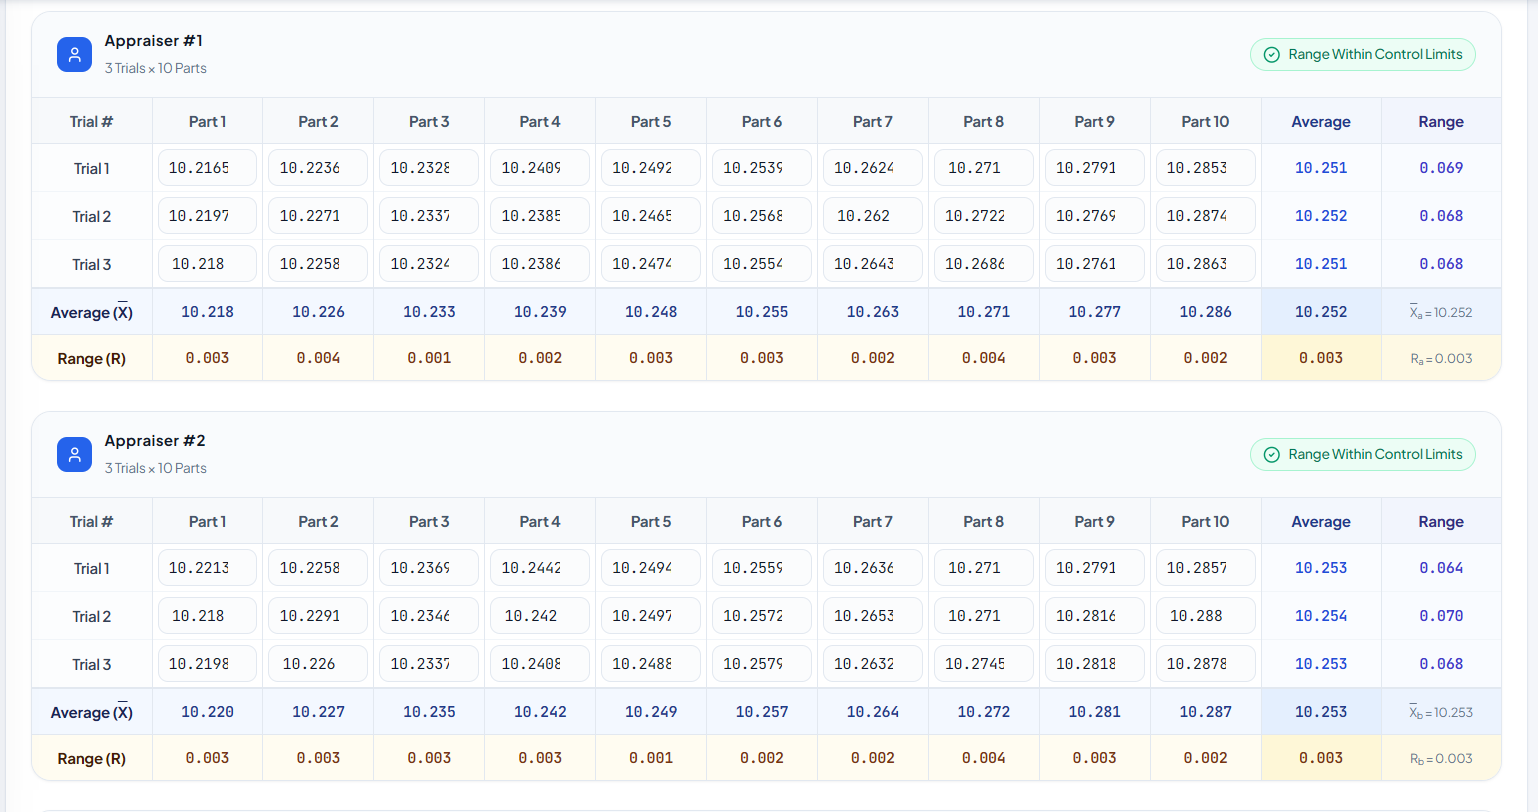Edit Appraiser #1 Trial 3 Part 3 value

click(429, 264)
